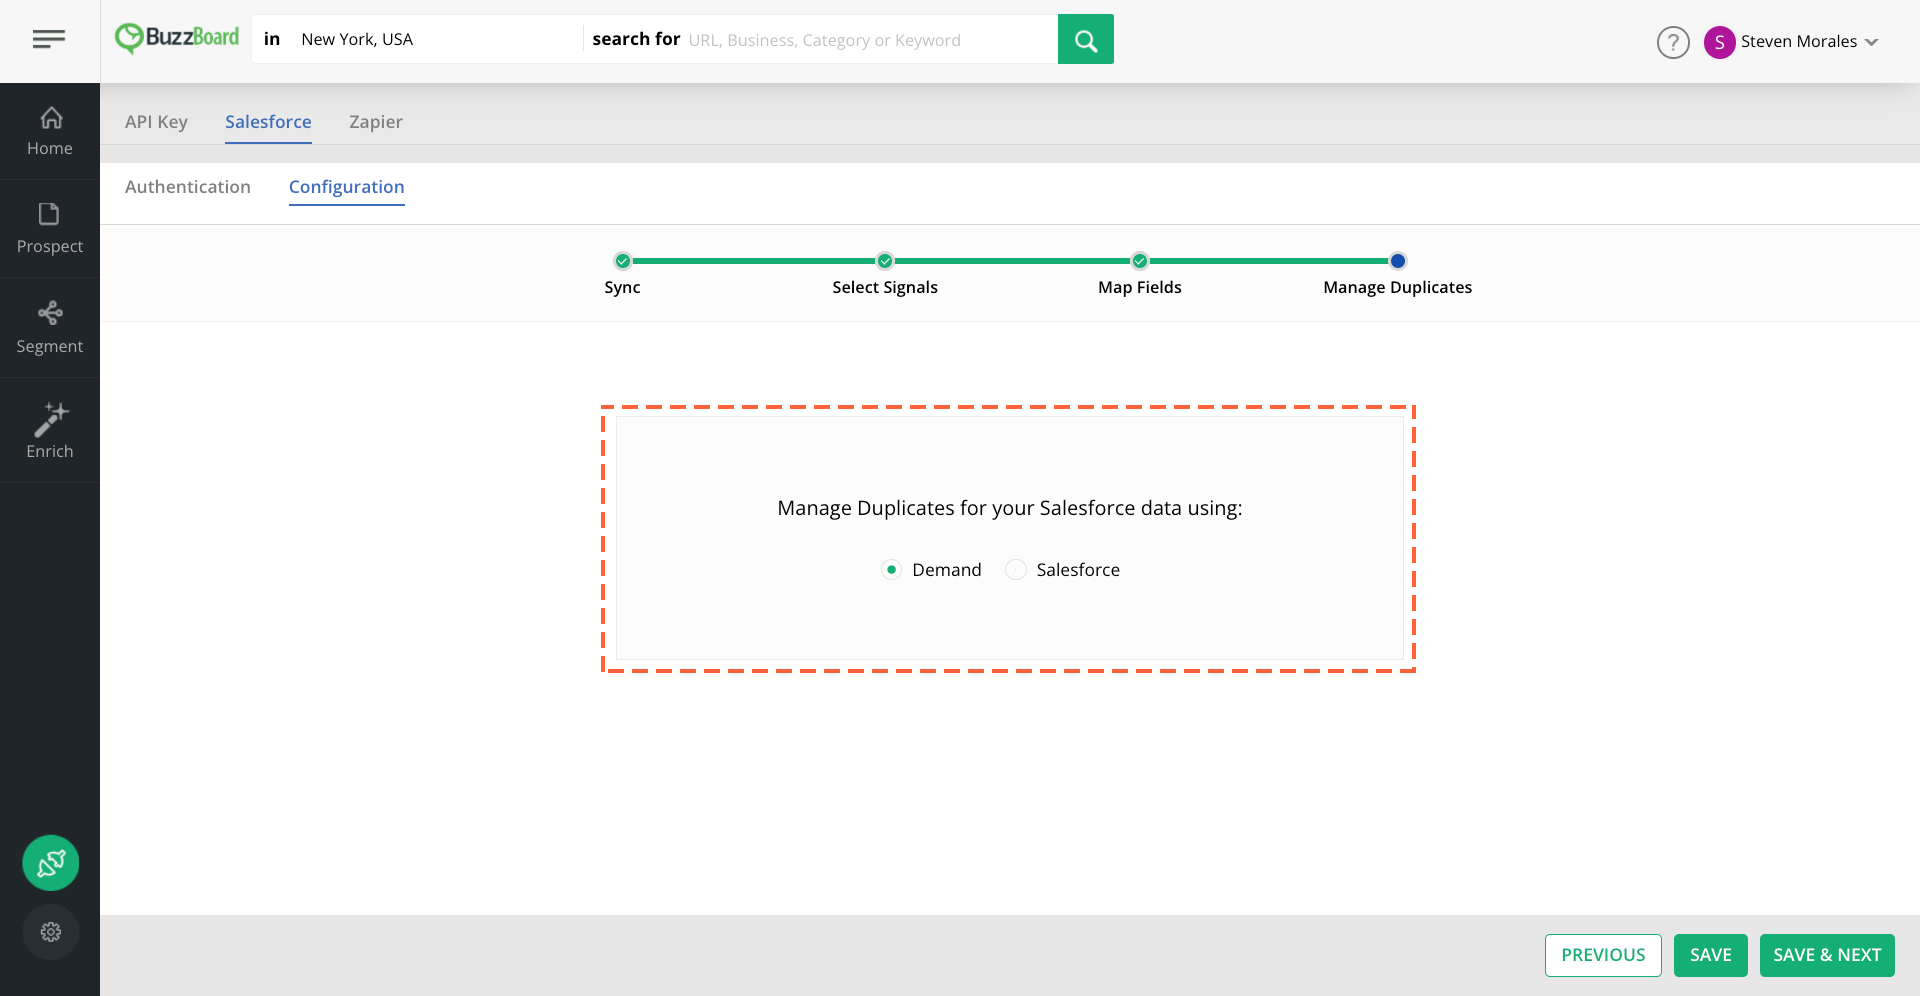Open the settings gear icon
The height and width of the screenshot is (996, 1920).
click(x=51, y=932)
